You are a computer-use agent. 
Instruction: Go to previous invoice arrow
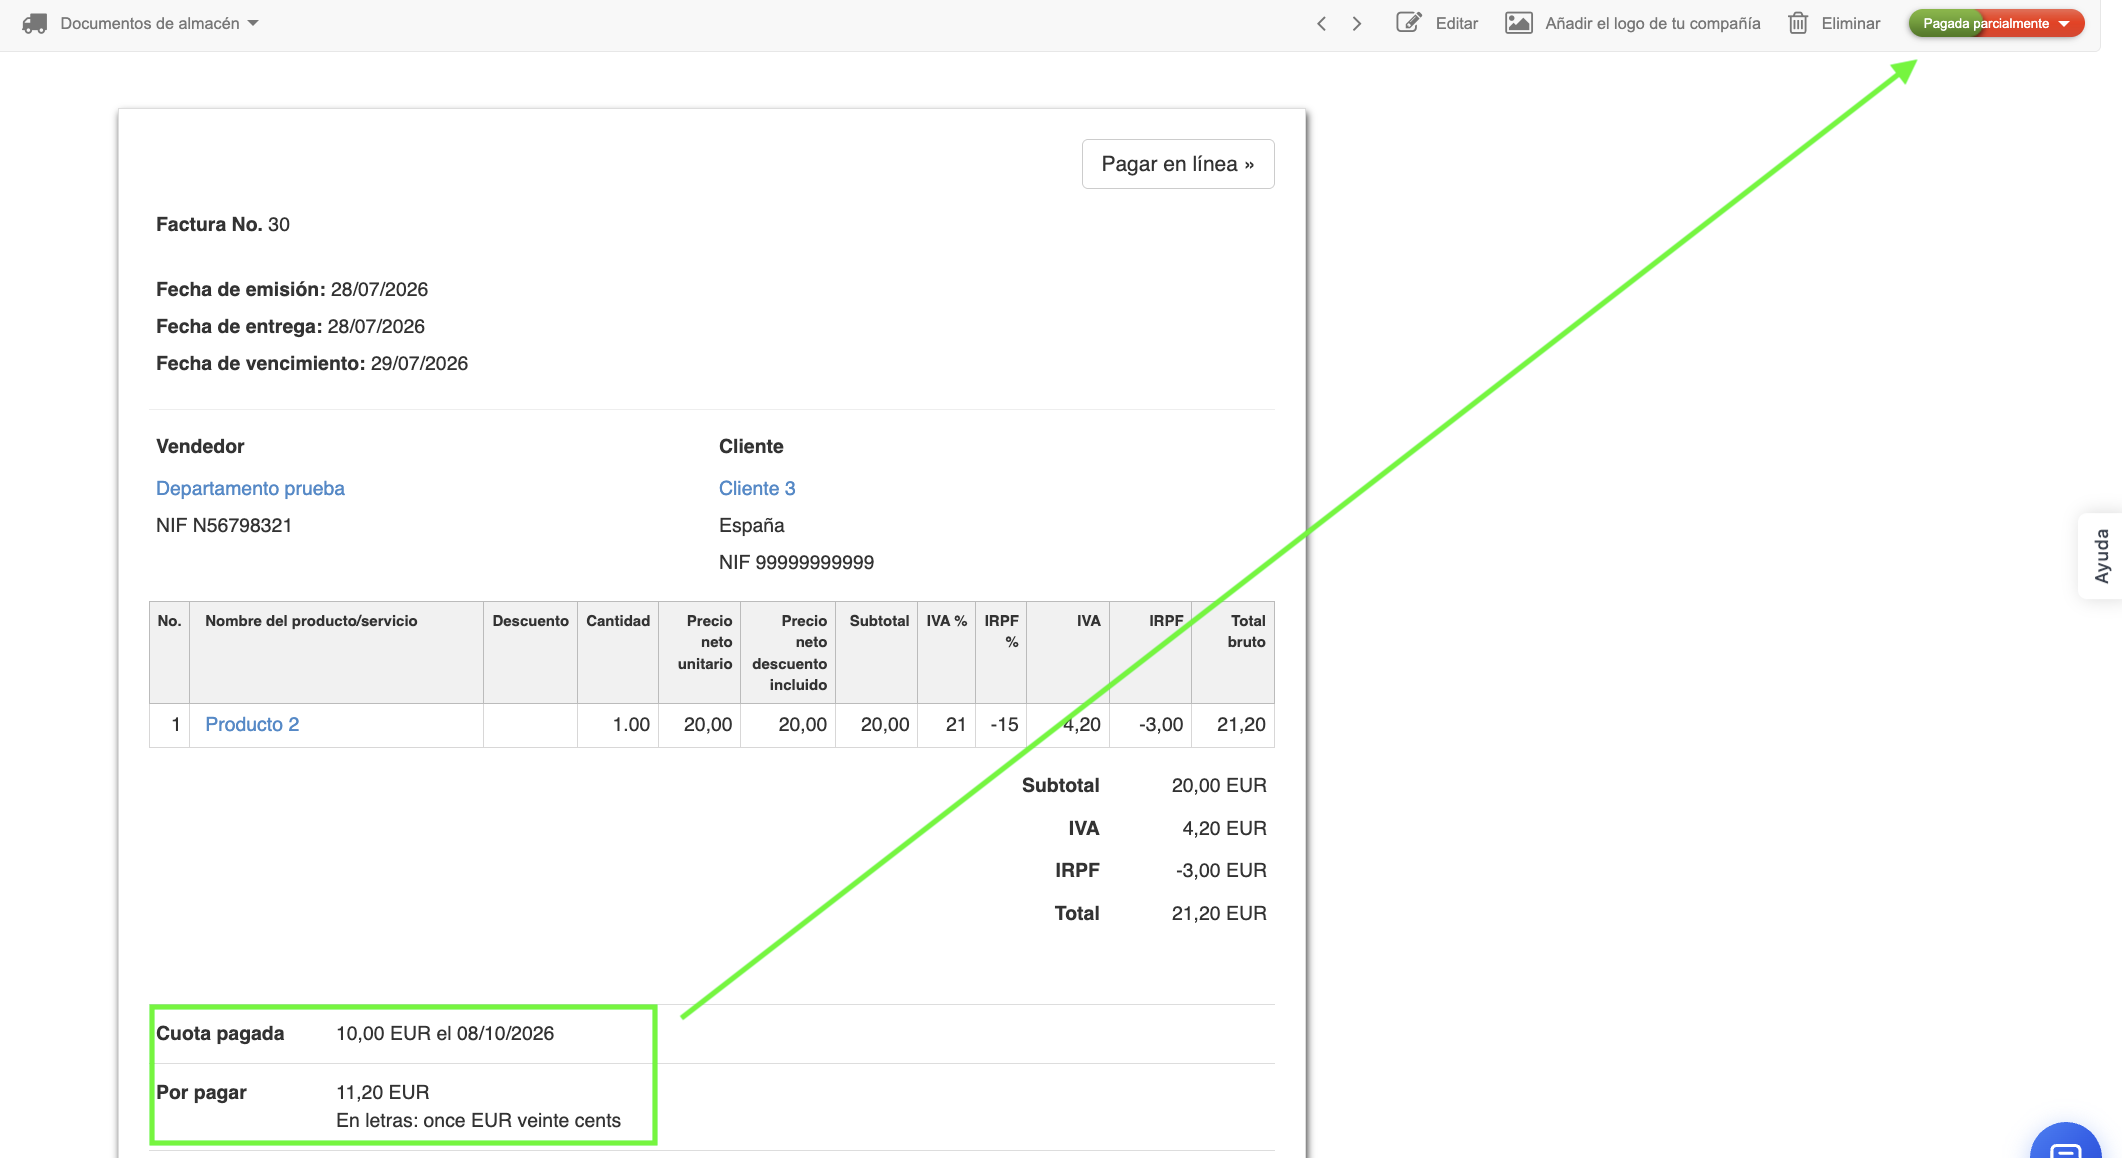[1321, 23]
